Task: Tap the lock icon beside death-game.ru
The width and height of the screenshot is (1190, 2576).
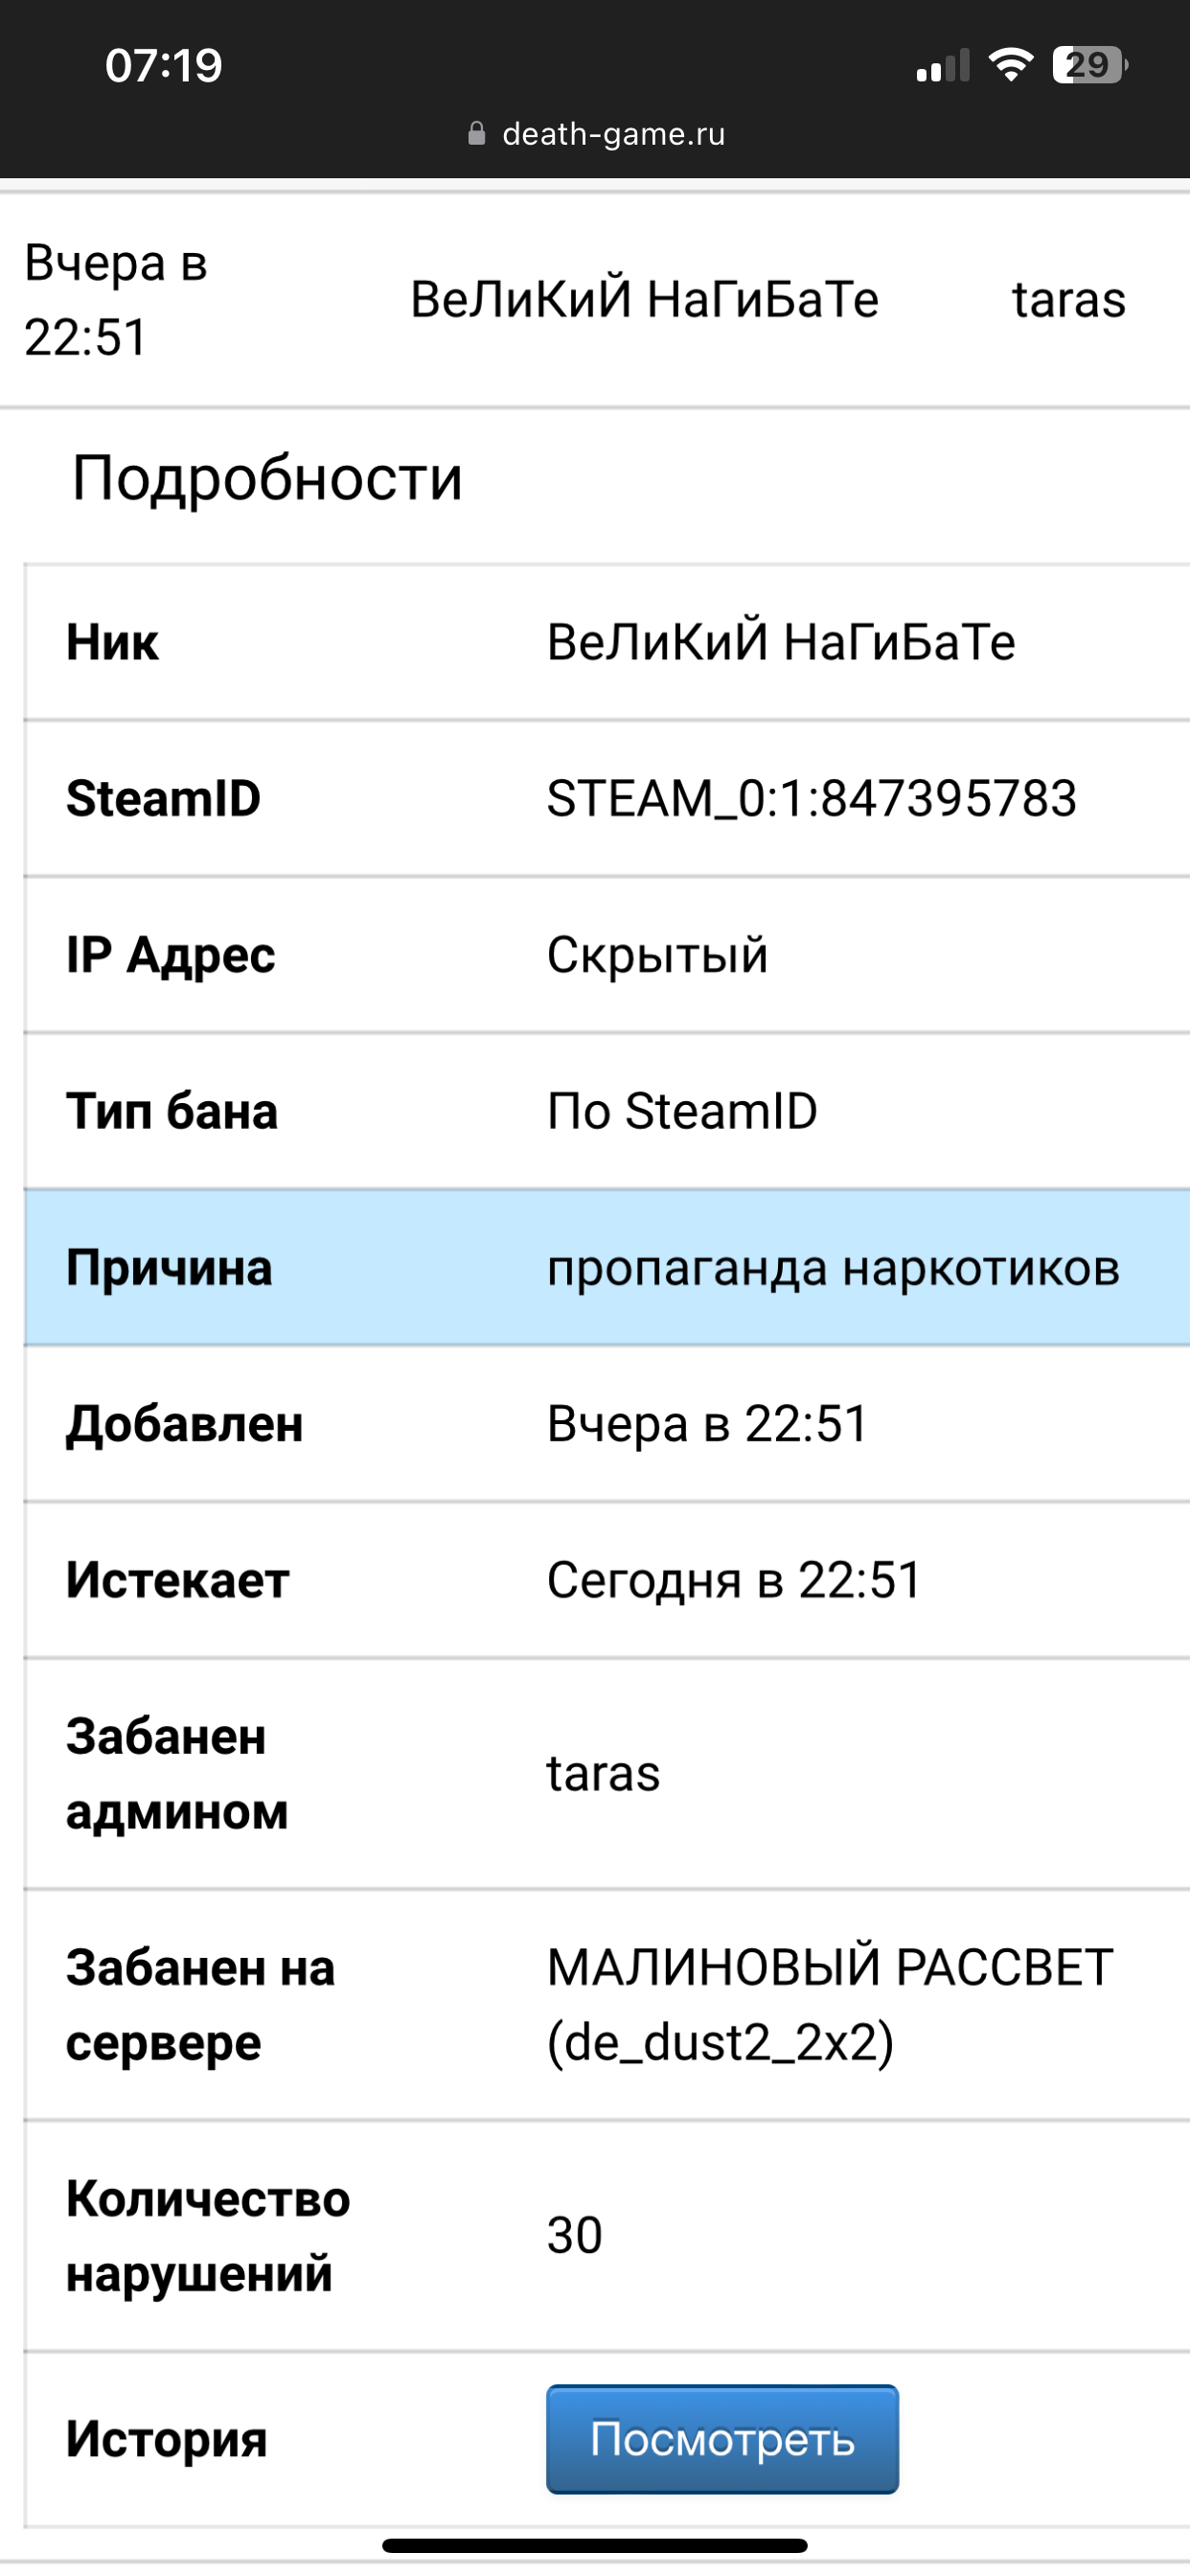Action: pos(477,133)
